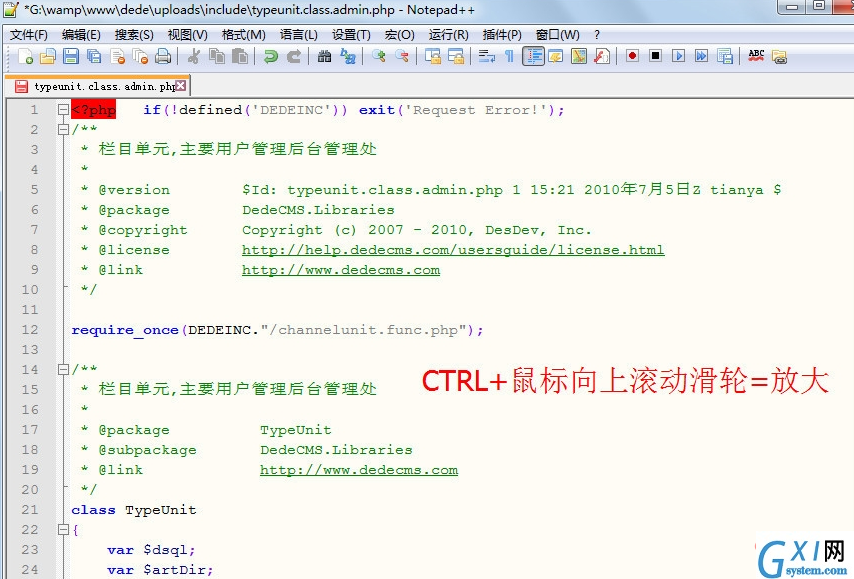Click the Save All icon
854x579 pixels.
click(94, 56)
